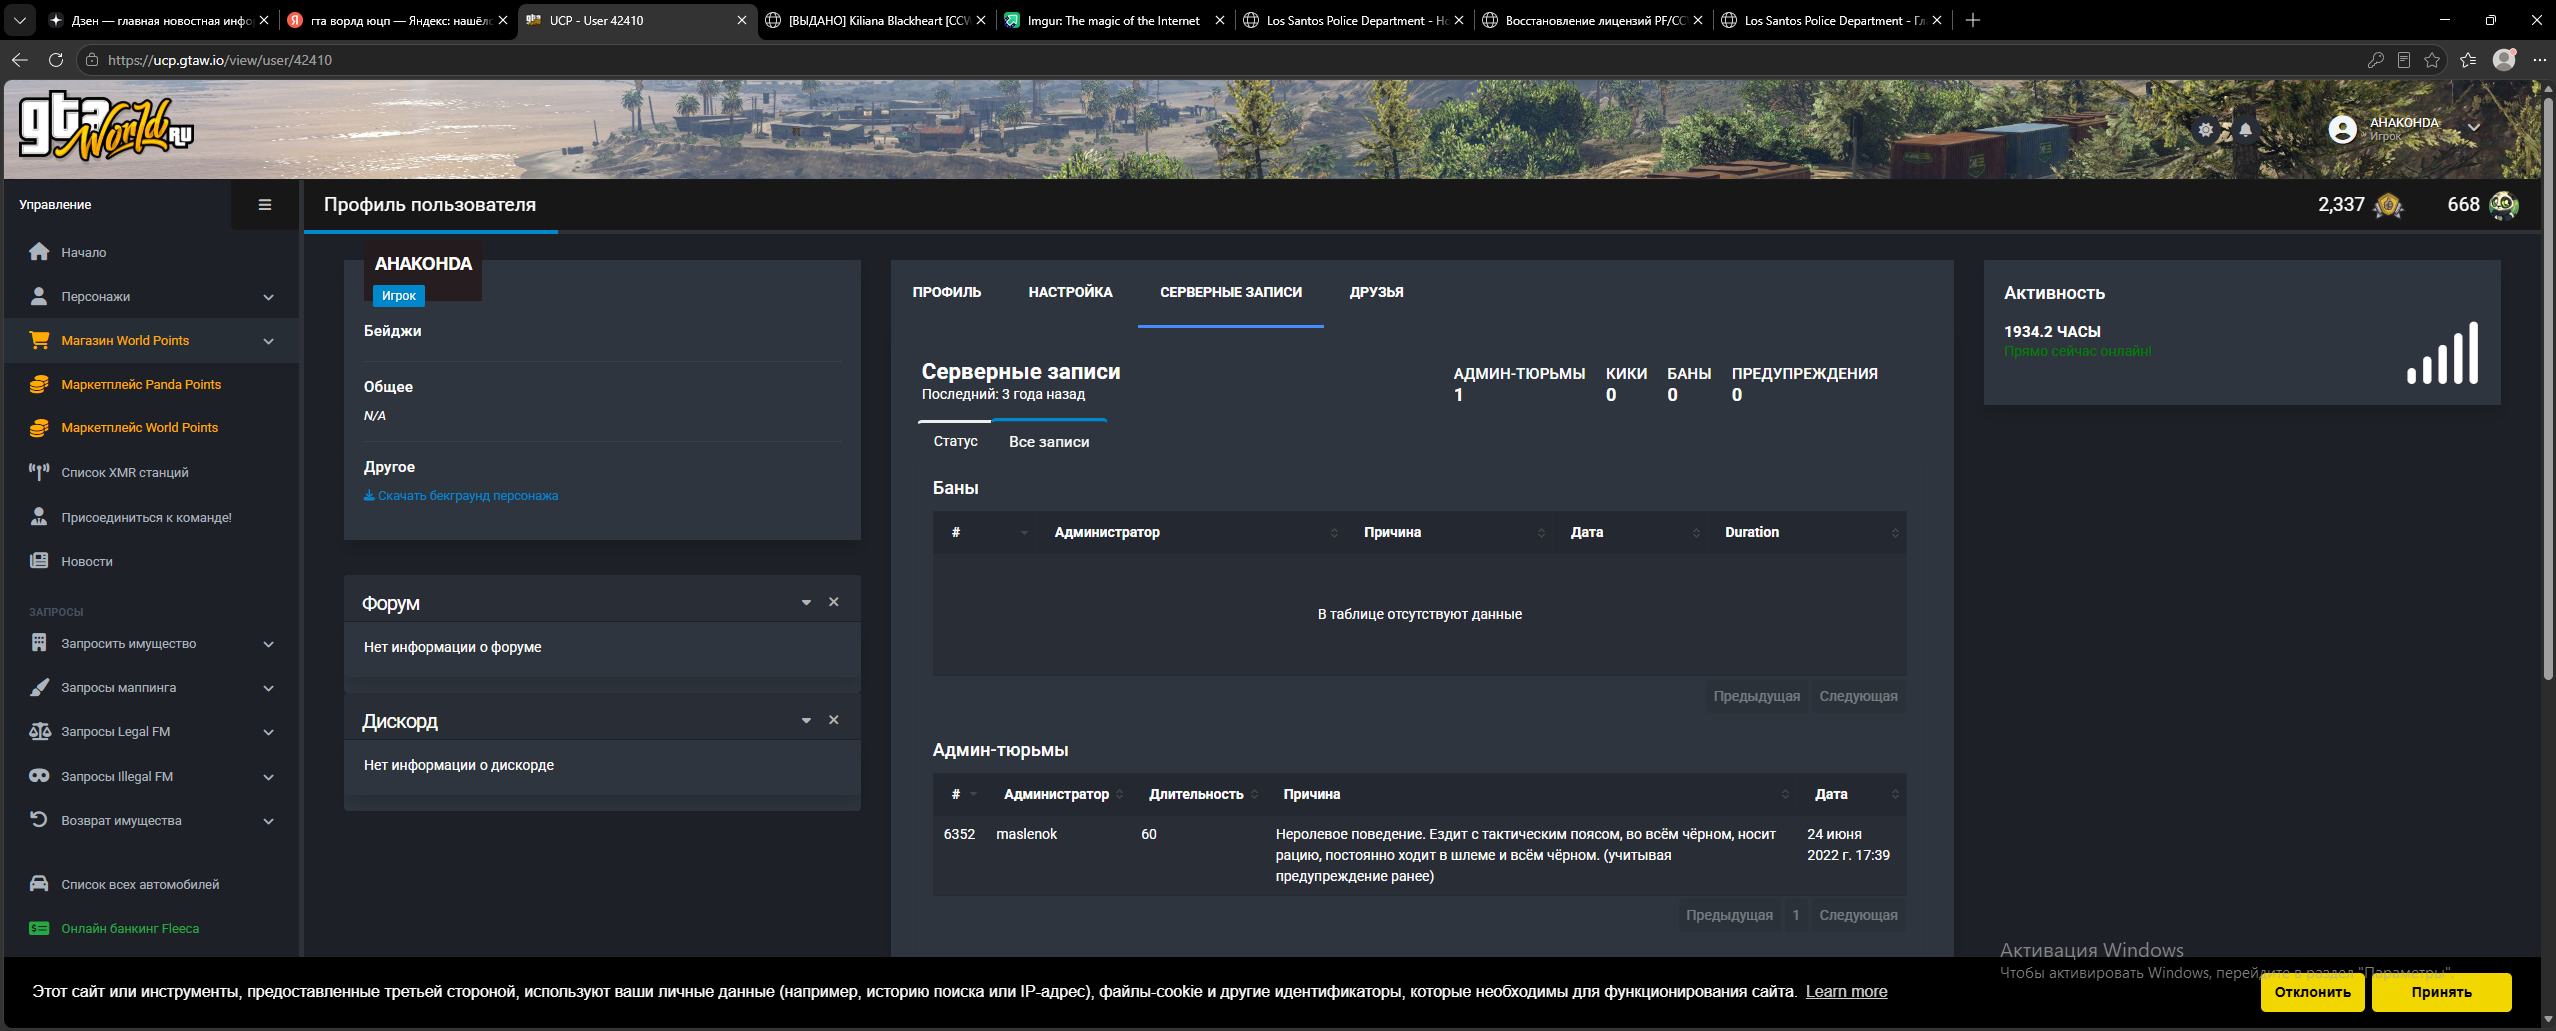
Task: Open the Начало home icon
Action: (x=39, y=252)
